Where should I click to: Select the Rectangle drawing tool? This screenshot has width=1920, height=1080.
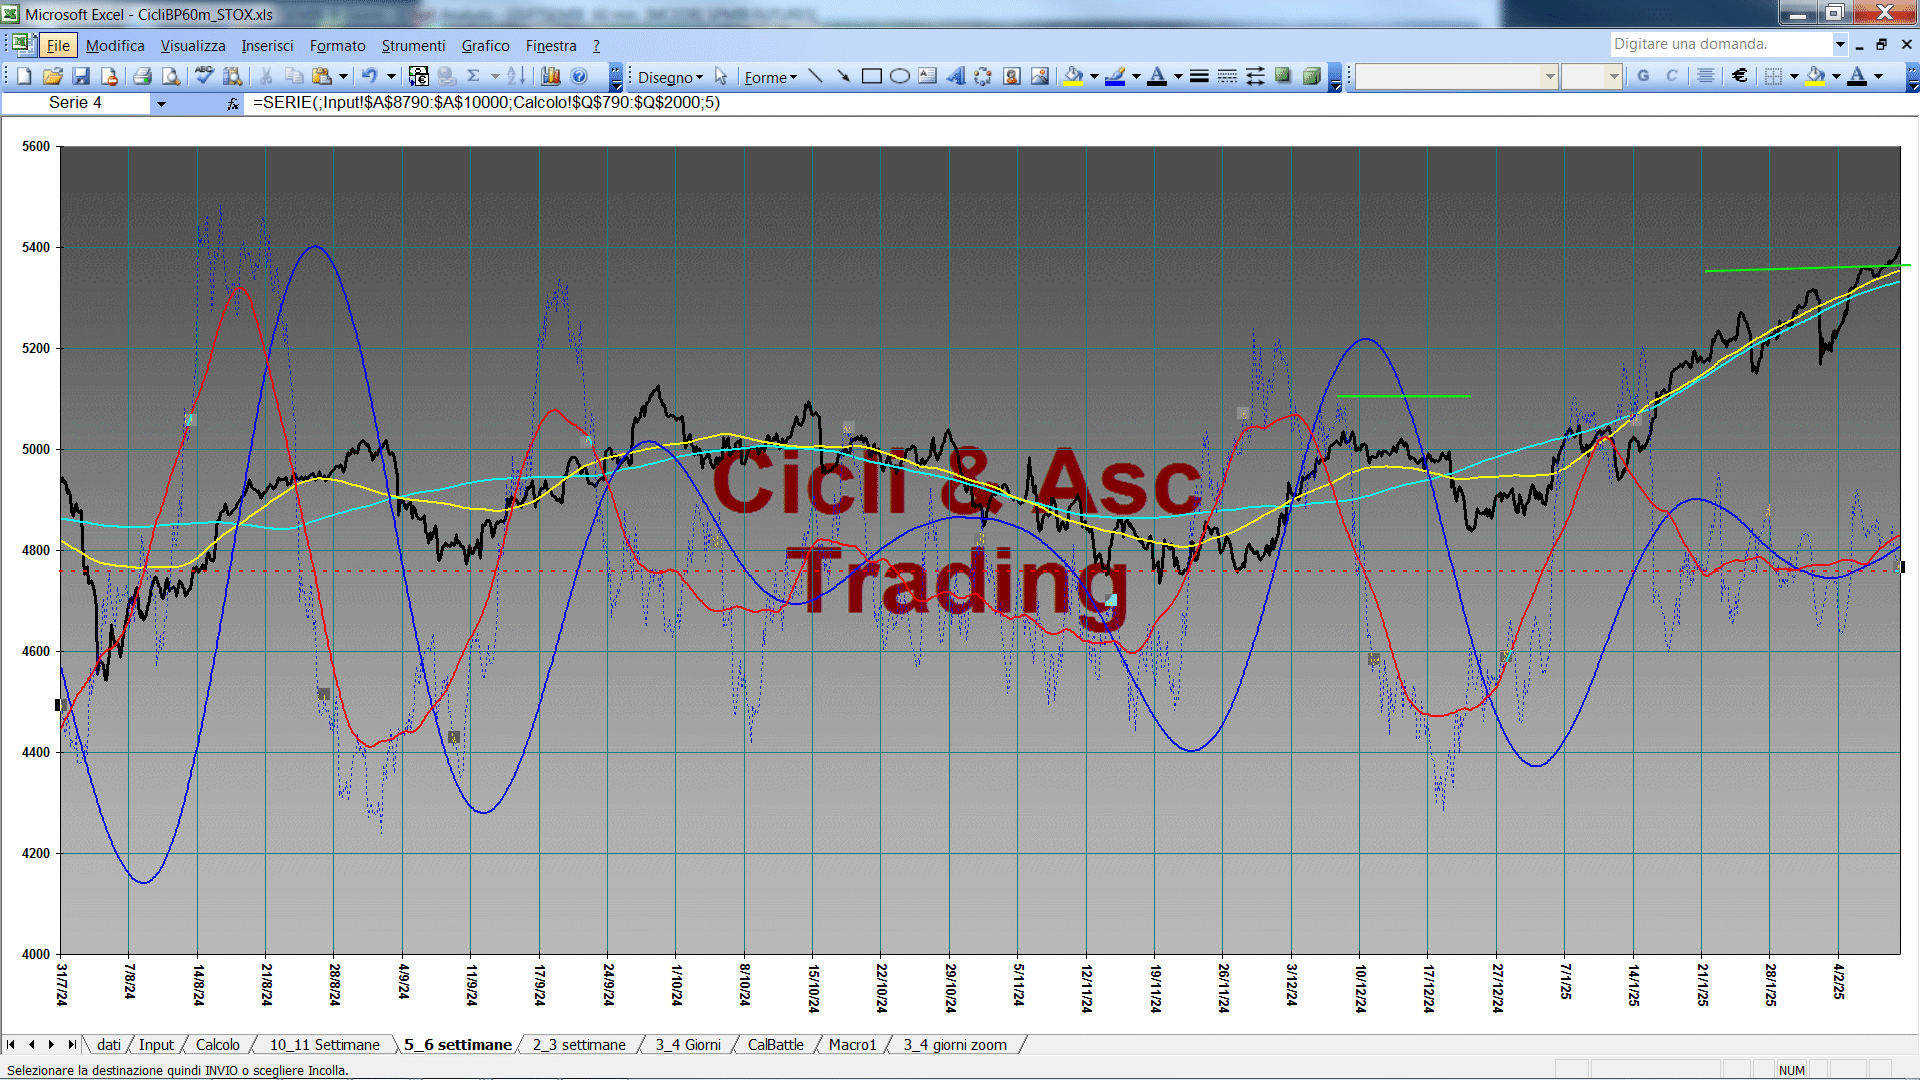871,76
